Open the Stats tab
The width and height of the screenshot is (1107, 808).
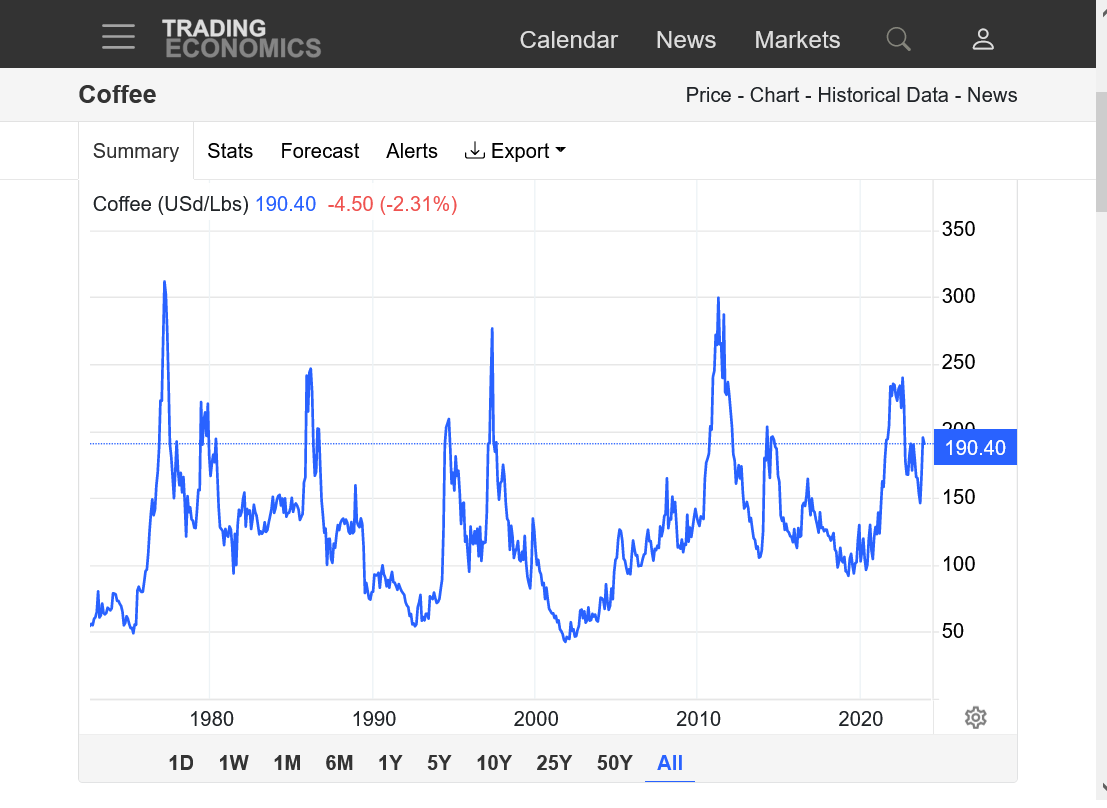tap(230, 151)
